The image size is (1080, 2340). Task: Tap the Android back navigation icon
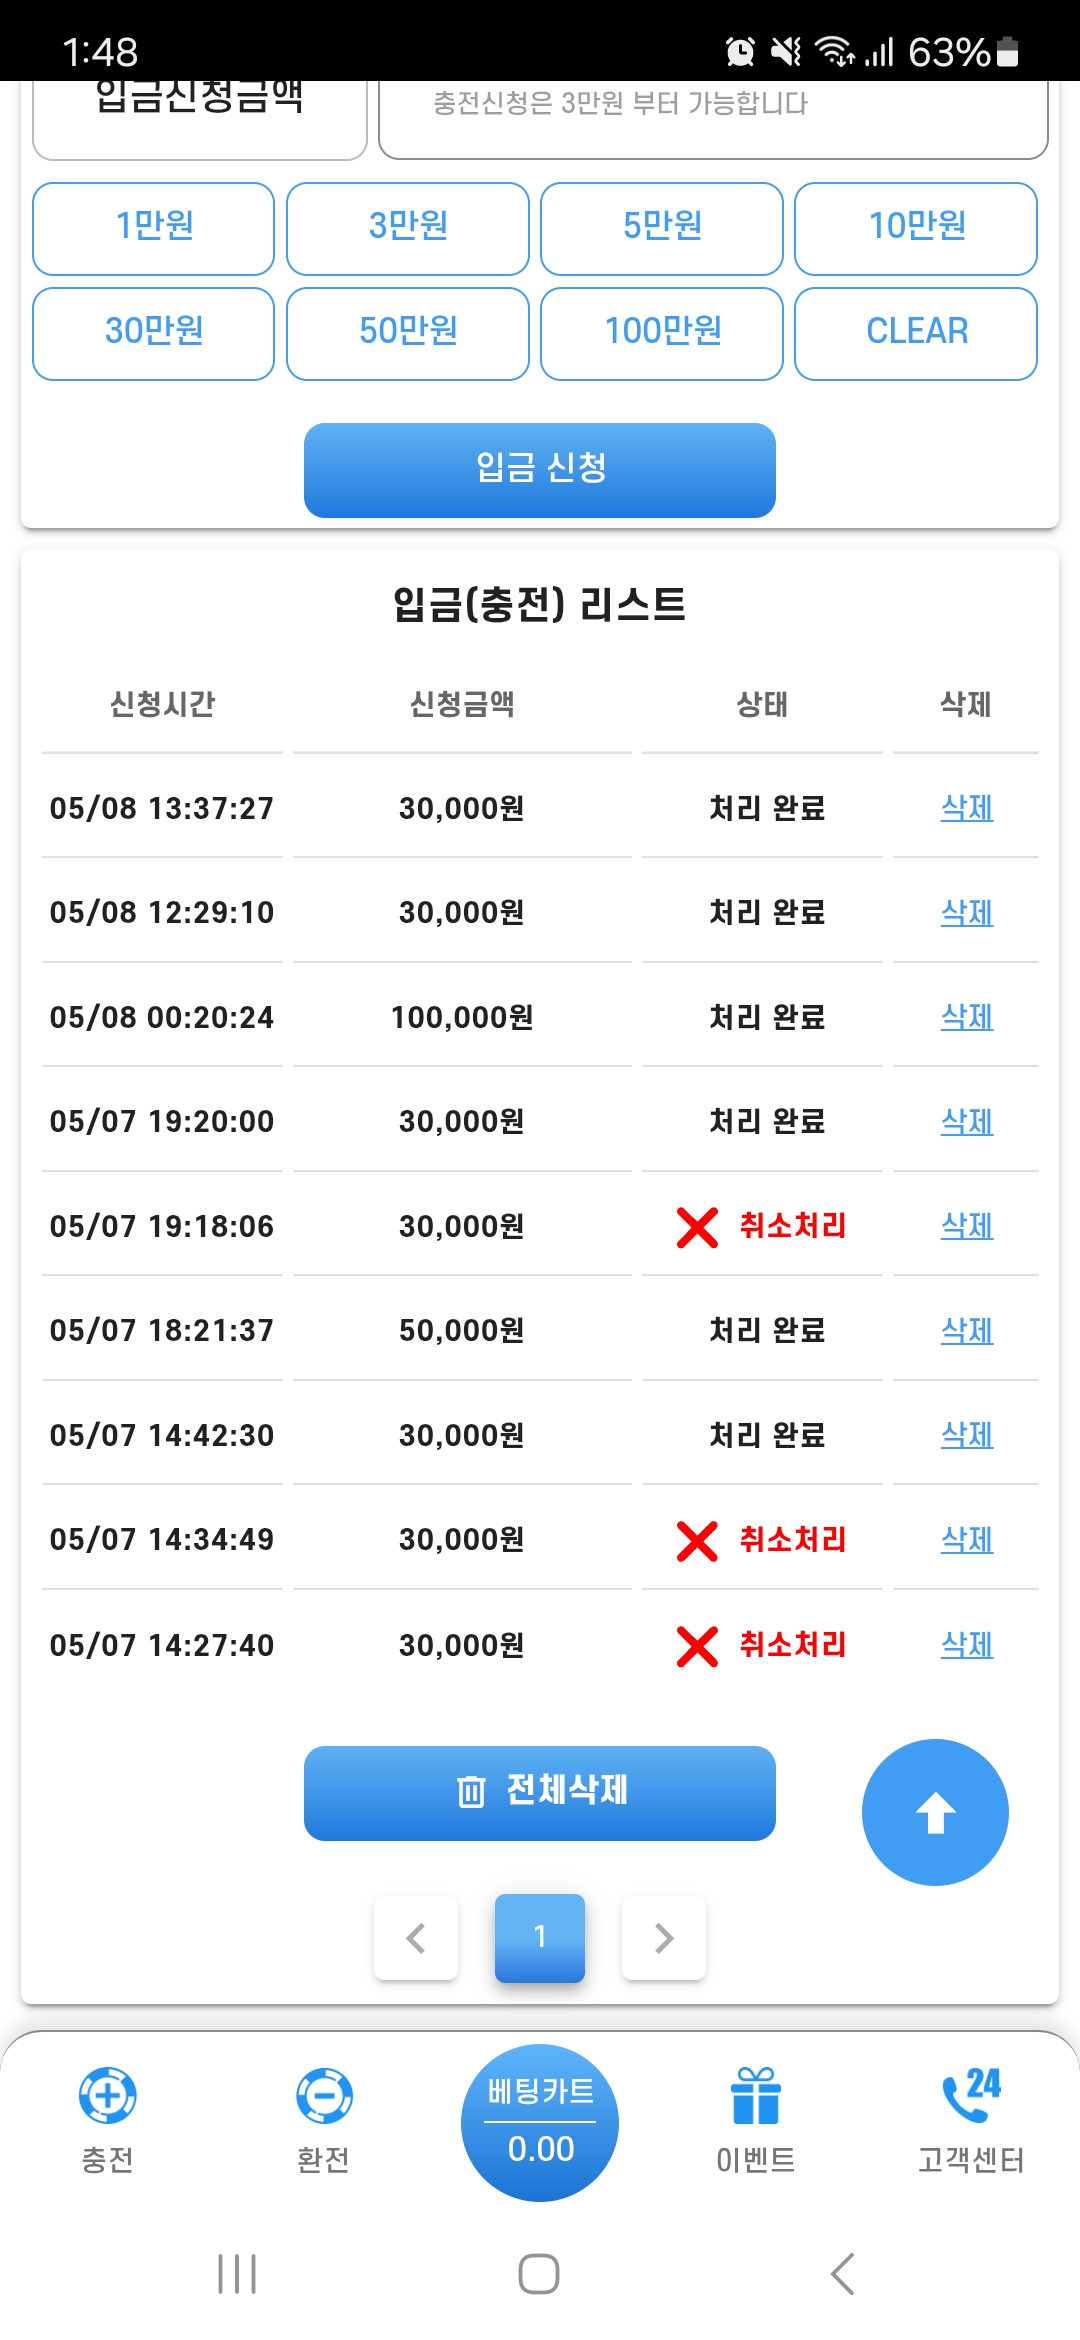coord(843,2274)
